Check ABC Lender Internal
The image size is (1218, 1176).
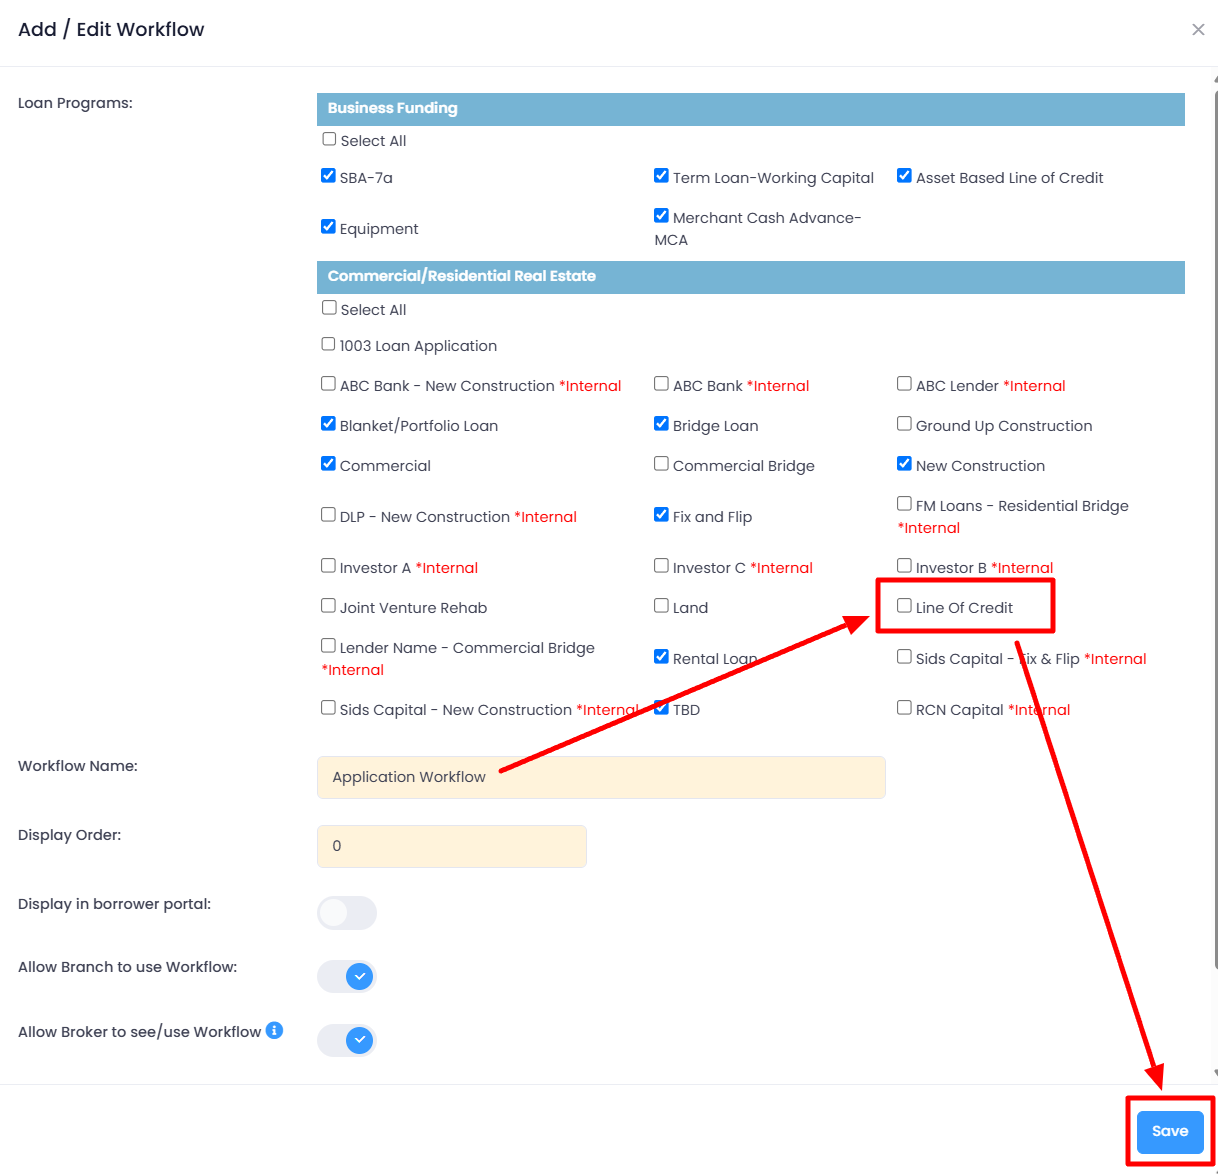point(904,383)
